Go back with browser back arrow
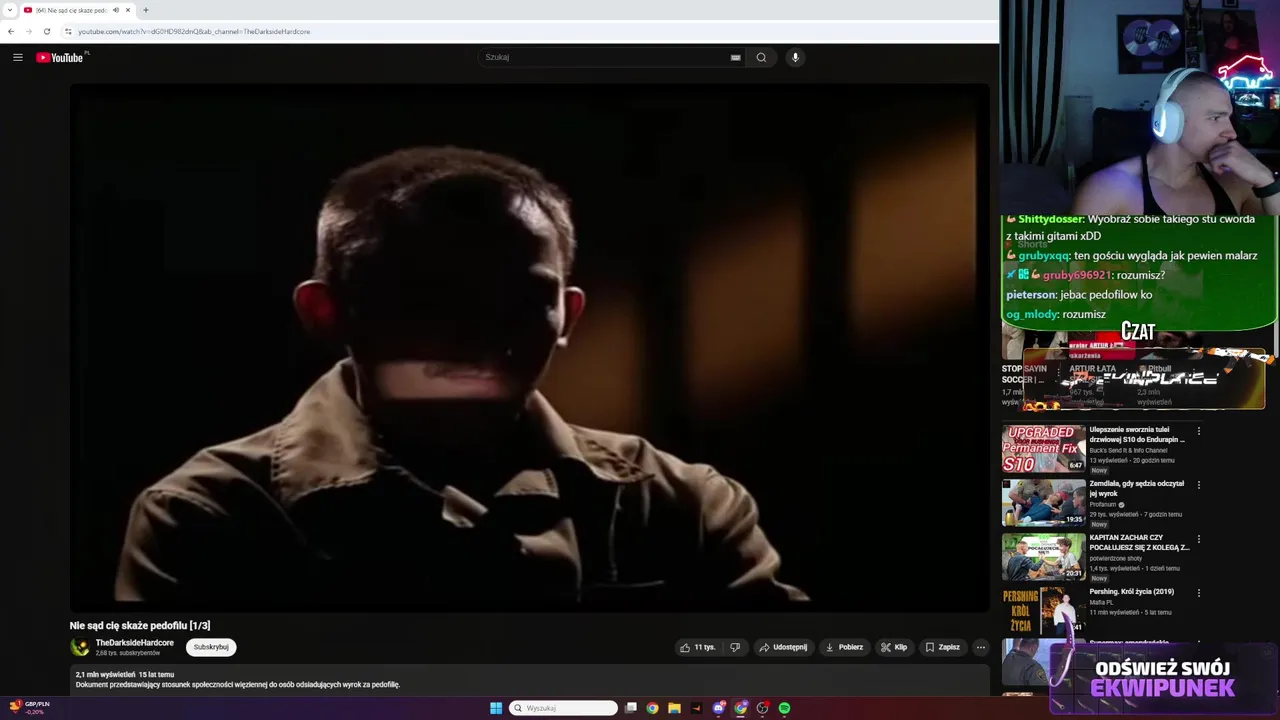1280x720 pixels. (11, 31)
